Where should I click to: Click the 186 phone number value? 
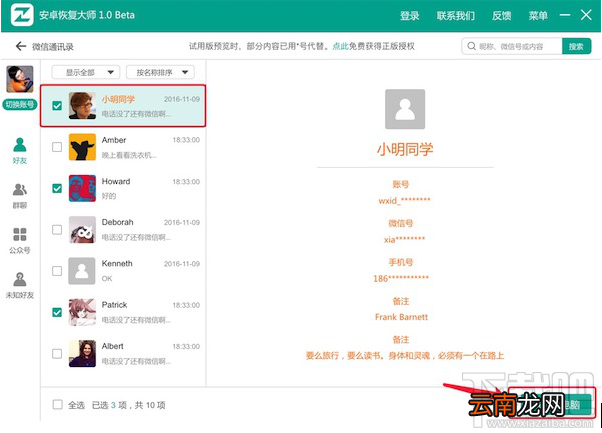401,278
